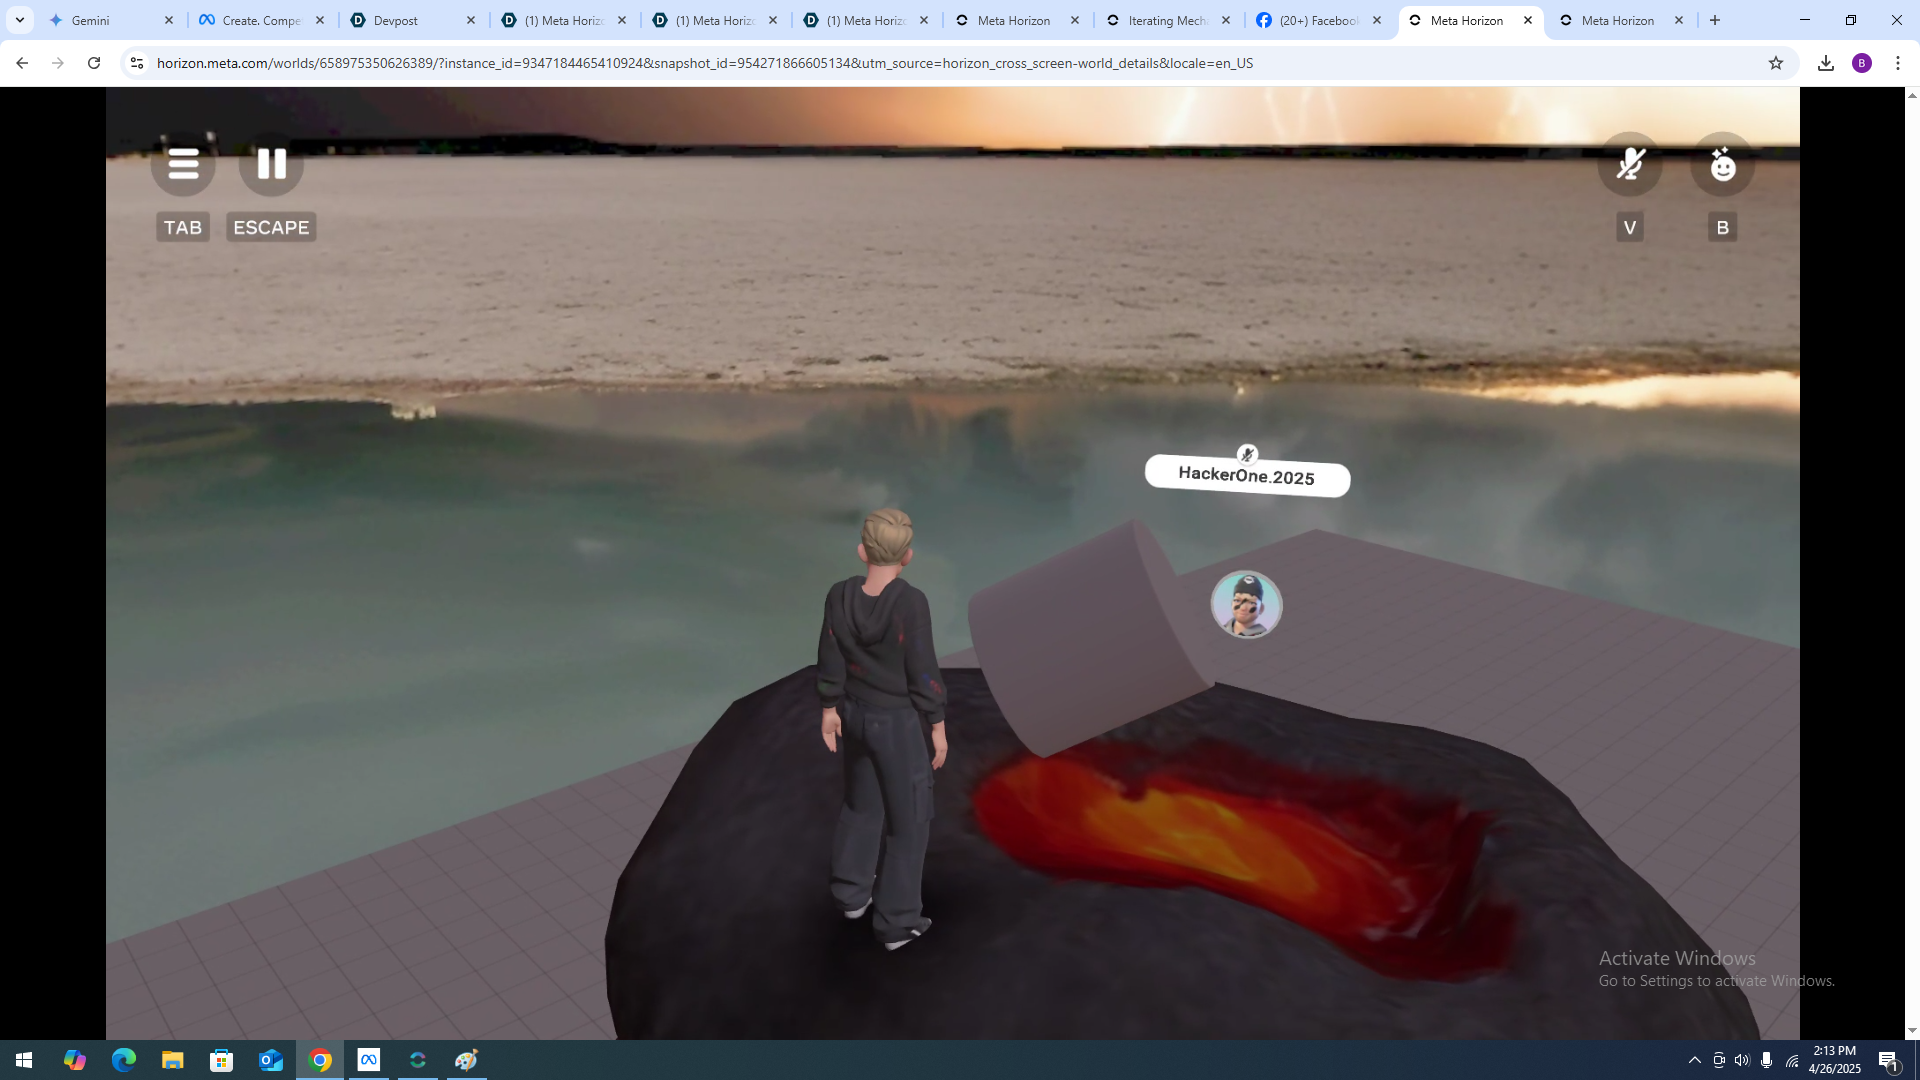The width and height of the screenshot is (1920, 1080).
Task: Click HackerOne.2025 player avatar bubble
Action: (x=1246, y=605)
